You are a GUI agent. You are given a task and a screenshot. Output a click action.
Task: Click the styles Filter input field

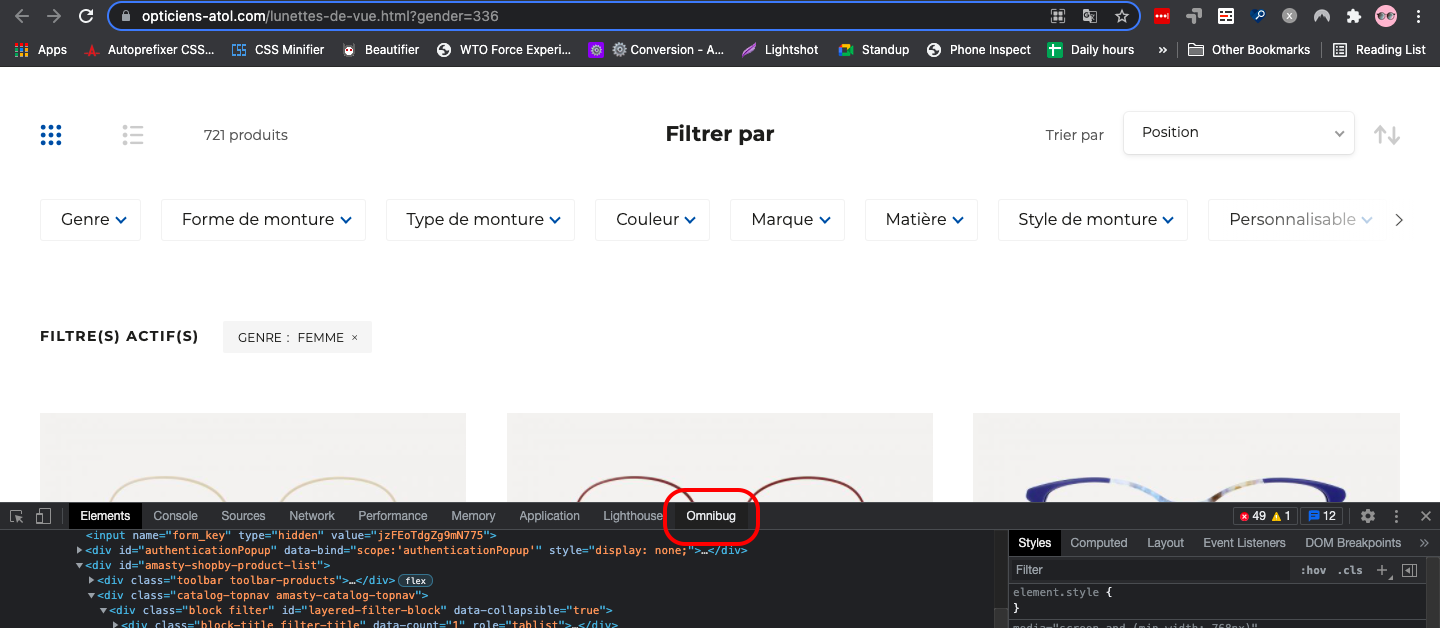(1150, 570)
